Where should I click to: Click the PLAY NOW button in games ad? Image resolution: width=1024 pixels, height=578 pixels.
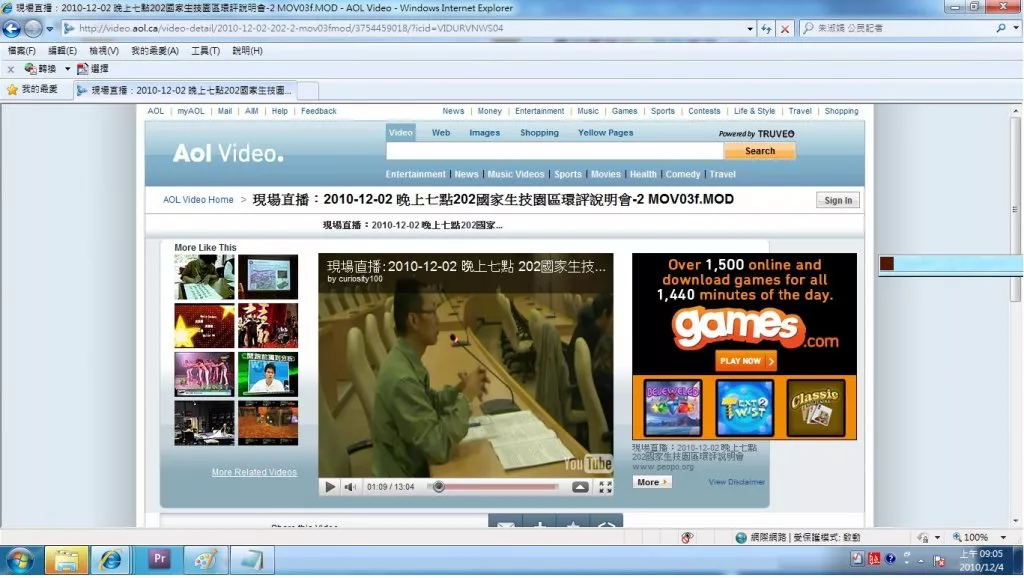[x=745, y=361]
